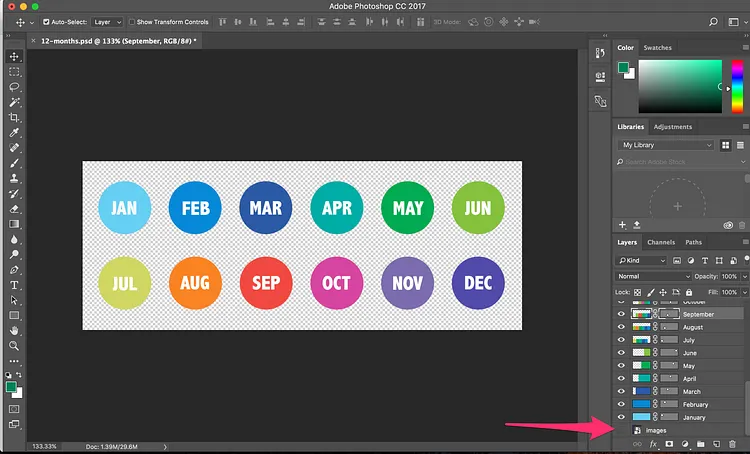The image size is (750, 454).
Task: Select the 12-months.psd document tab
Action: point(119,41)
